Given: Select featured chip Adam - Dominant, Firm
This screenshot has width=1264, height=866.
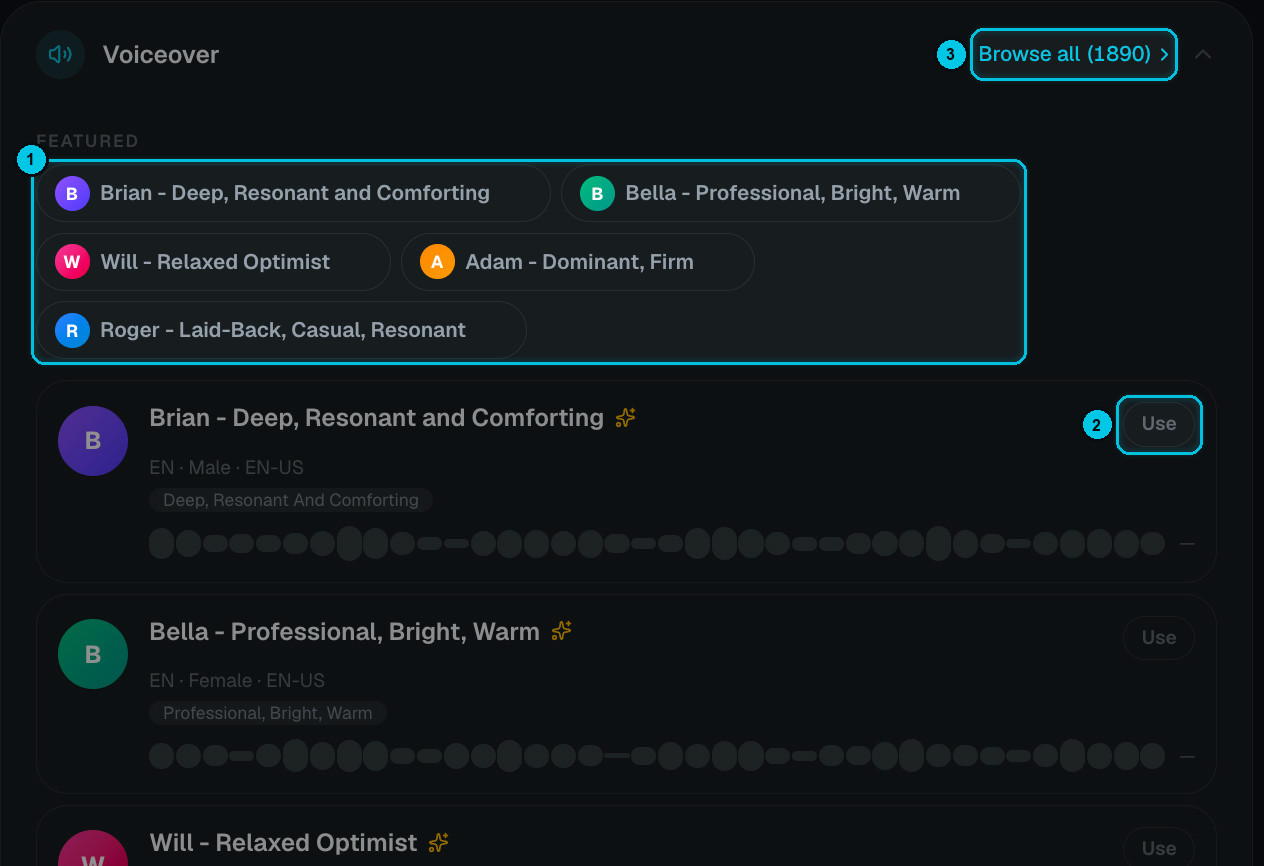Looking at the screenshot, I should point(577,262).
